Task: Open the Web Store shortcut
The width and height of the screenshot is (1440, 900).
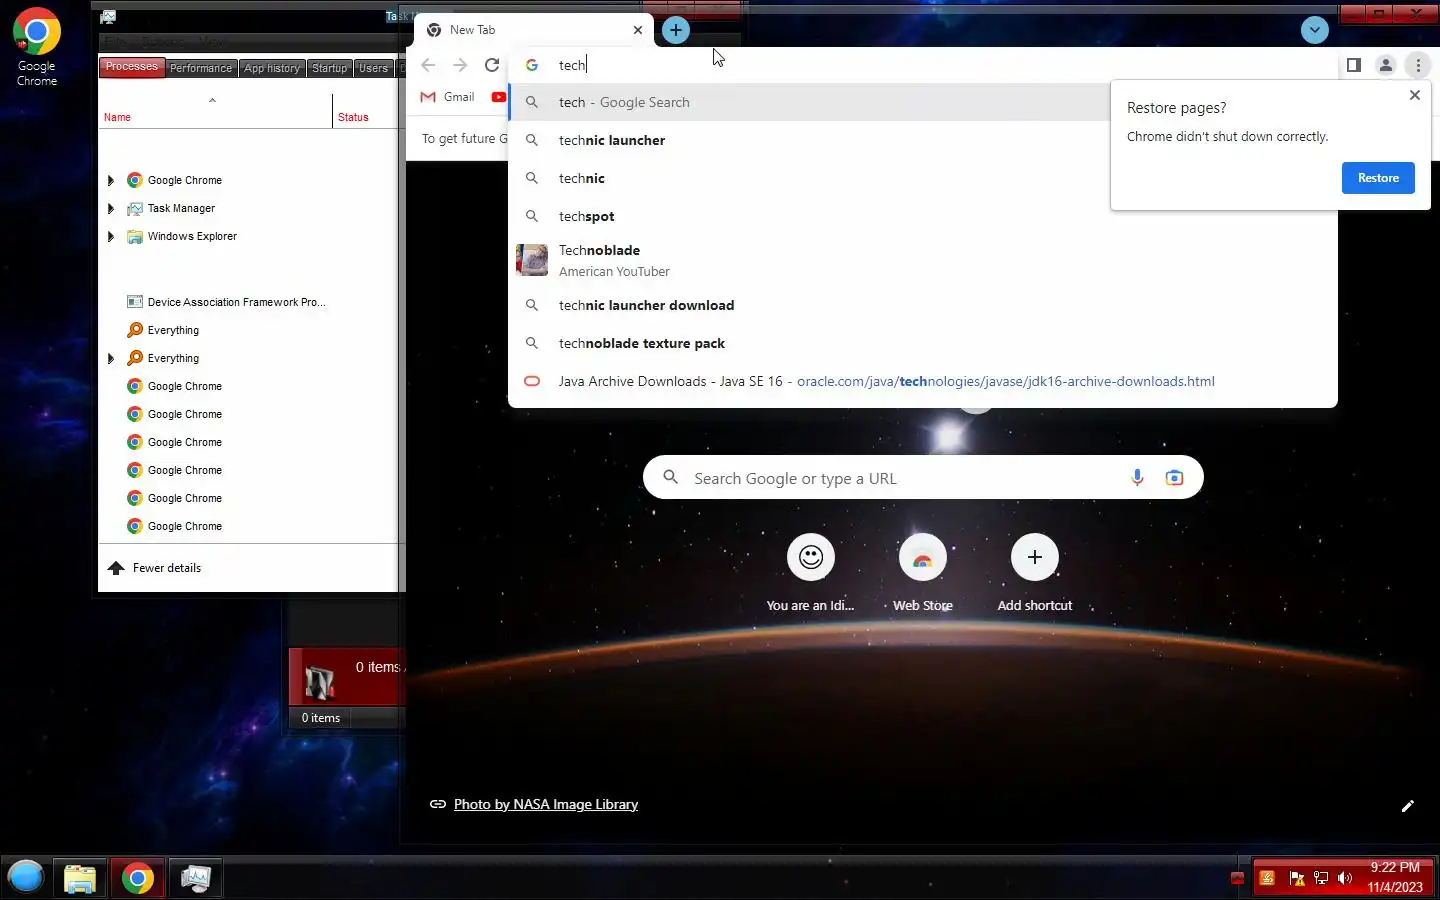Action: 923,573
